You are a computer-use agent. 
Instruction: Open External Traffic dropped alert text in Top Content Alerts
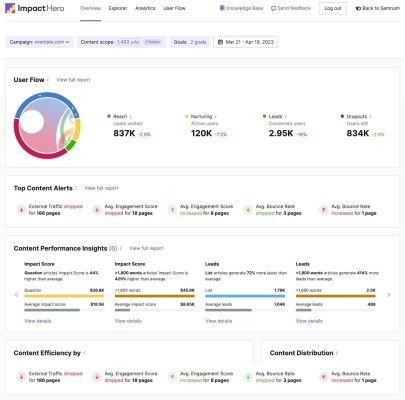[56, 210]
